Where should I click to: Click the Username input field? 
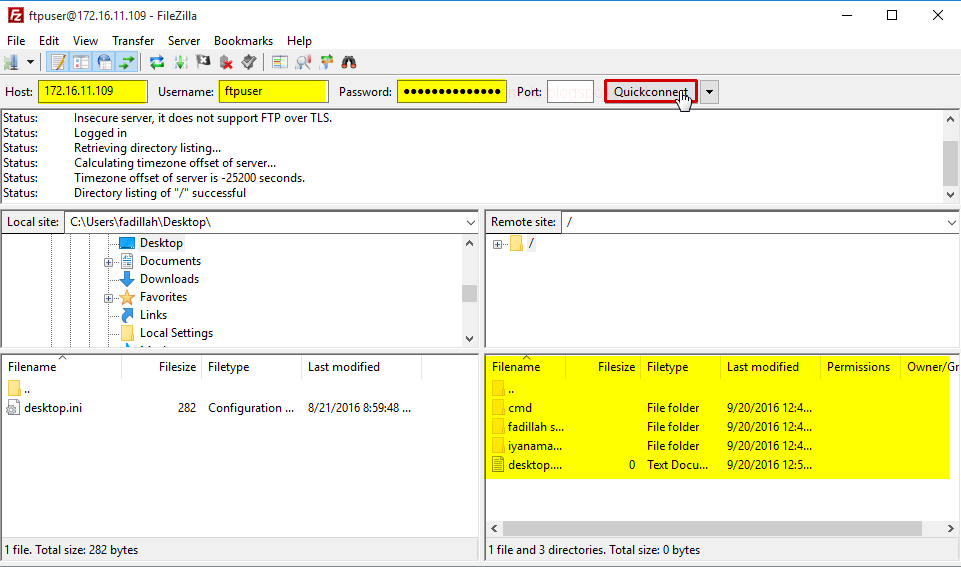click(x=273, y=91)
